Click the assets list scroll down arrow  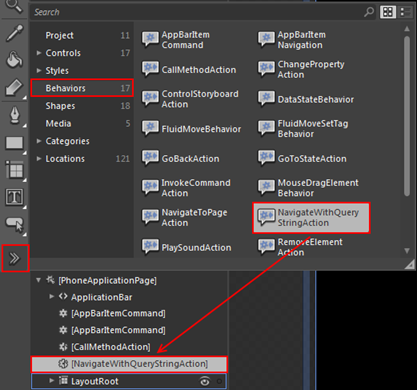[x=407, y=251]
